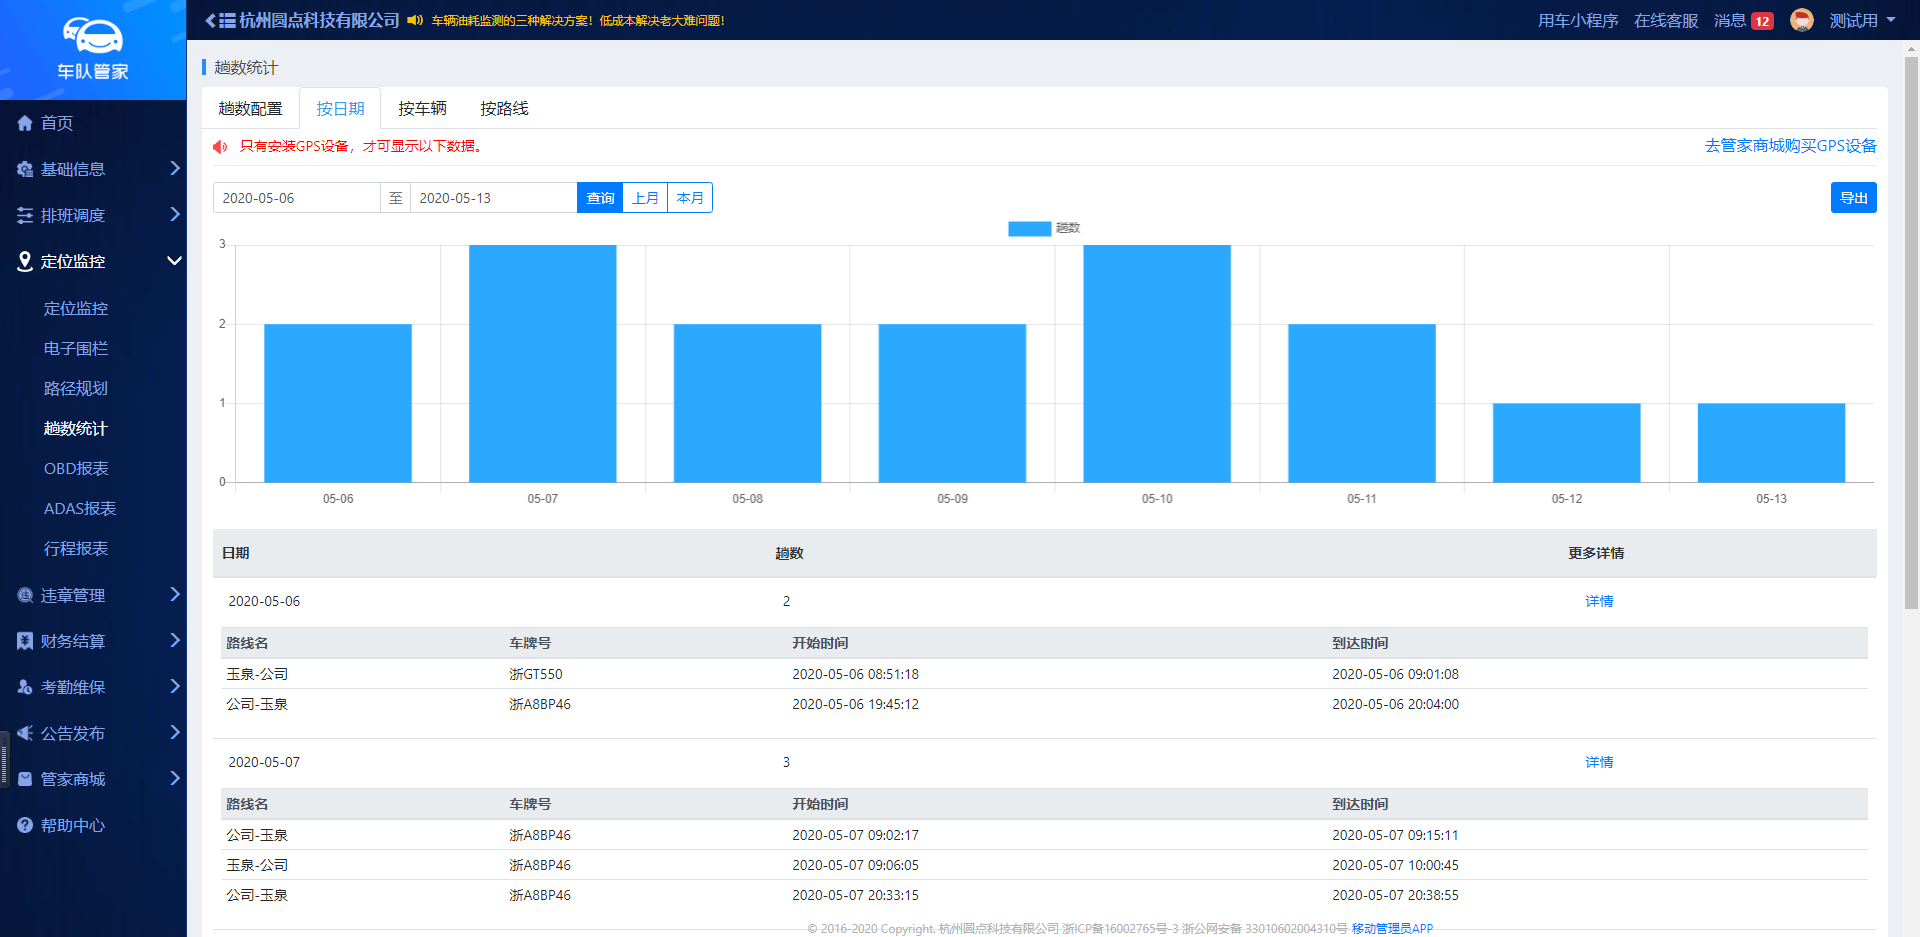Export data with the 导出 button

1853,198
